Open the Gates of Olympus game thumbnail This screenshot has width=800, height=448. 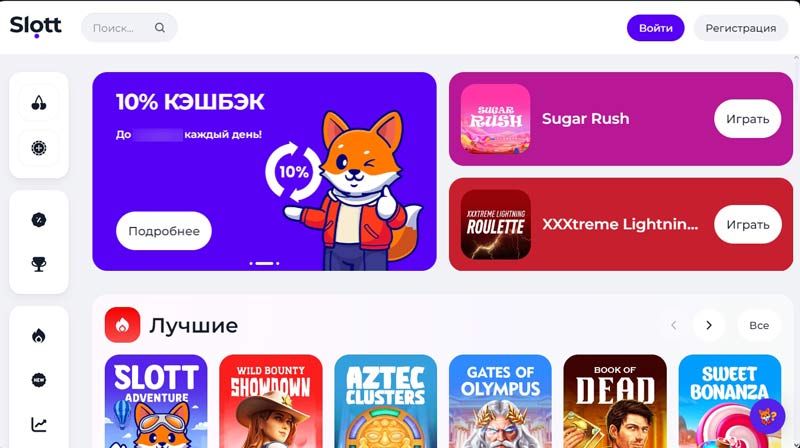click(500, 401)
